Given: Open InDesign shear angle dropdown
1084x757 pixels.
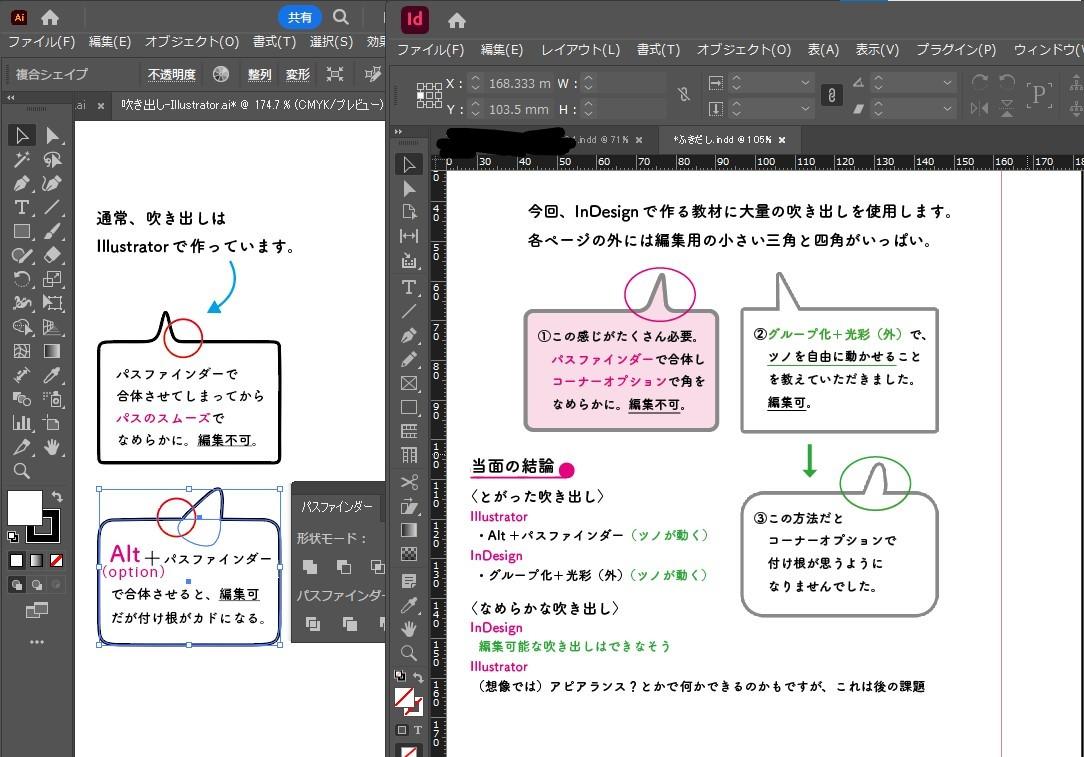Looking at the screenshot, I should (x=948, y=109).
